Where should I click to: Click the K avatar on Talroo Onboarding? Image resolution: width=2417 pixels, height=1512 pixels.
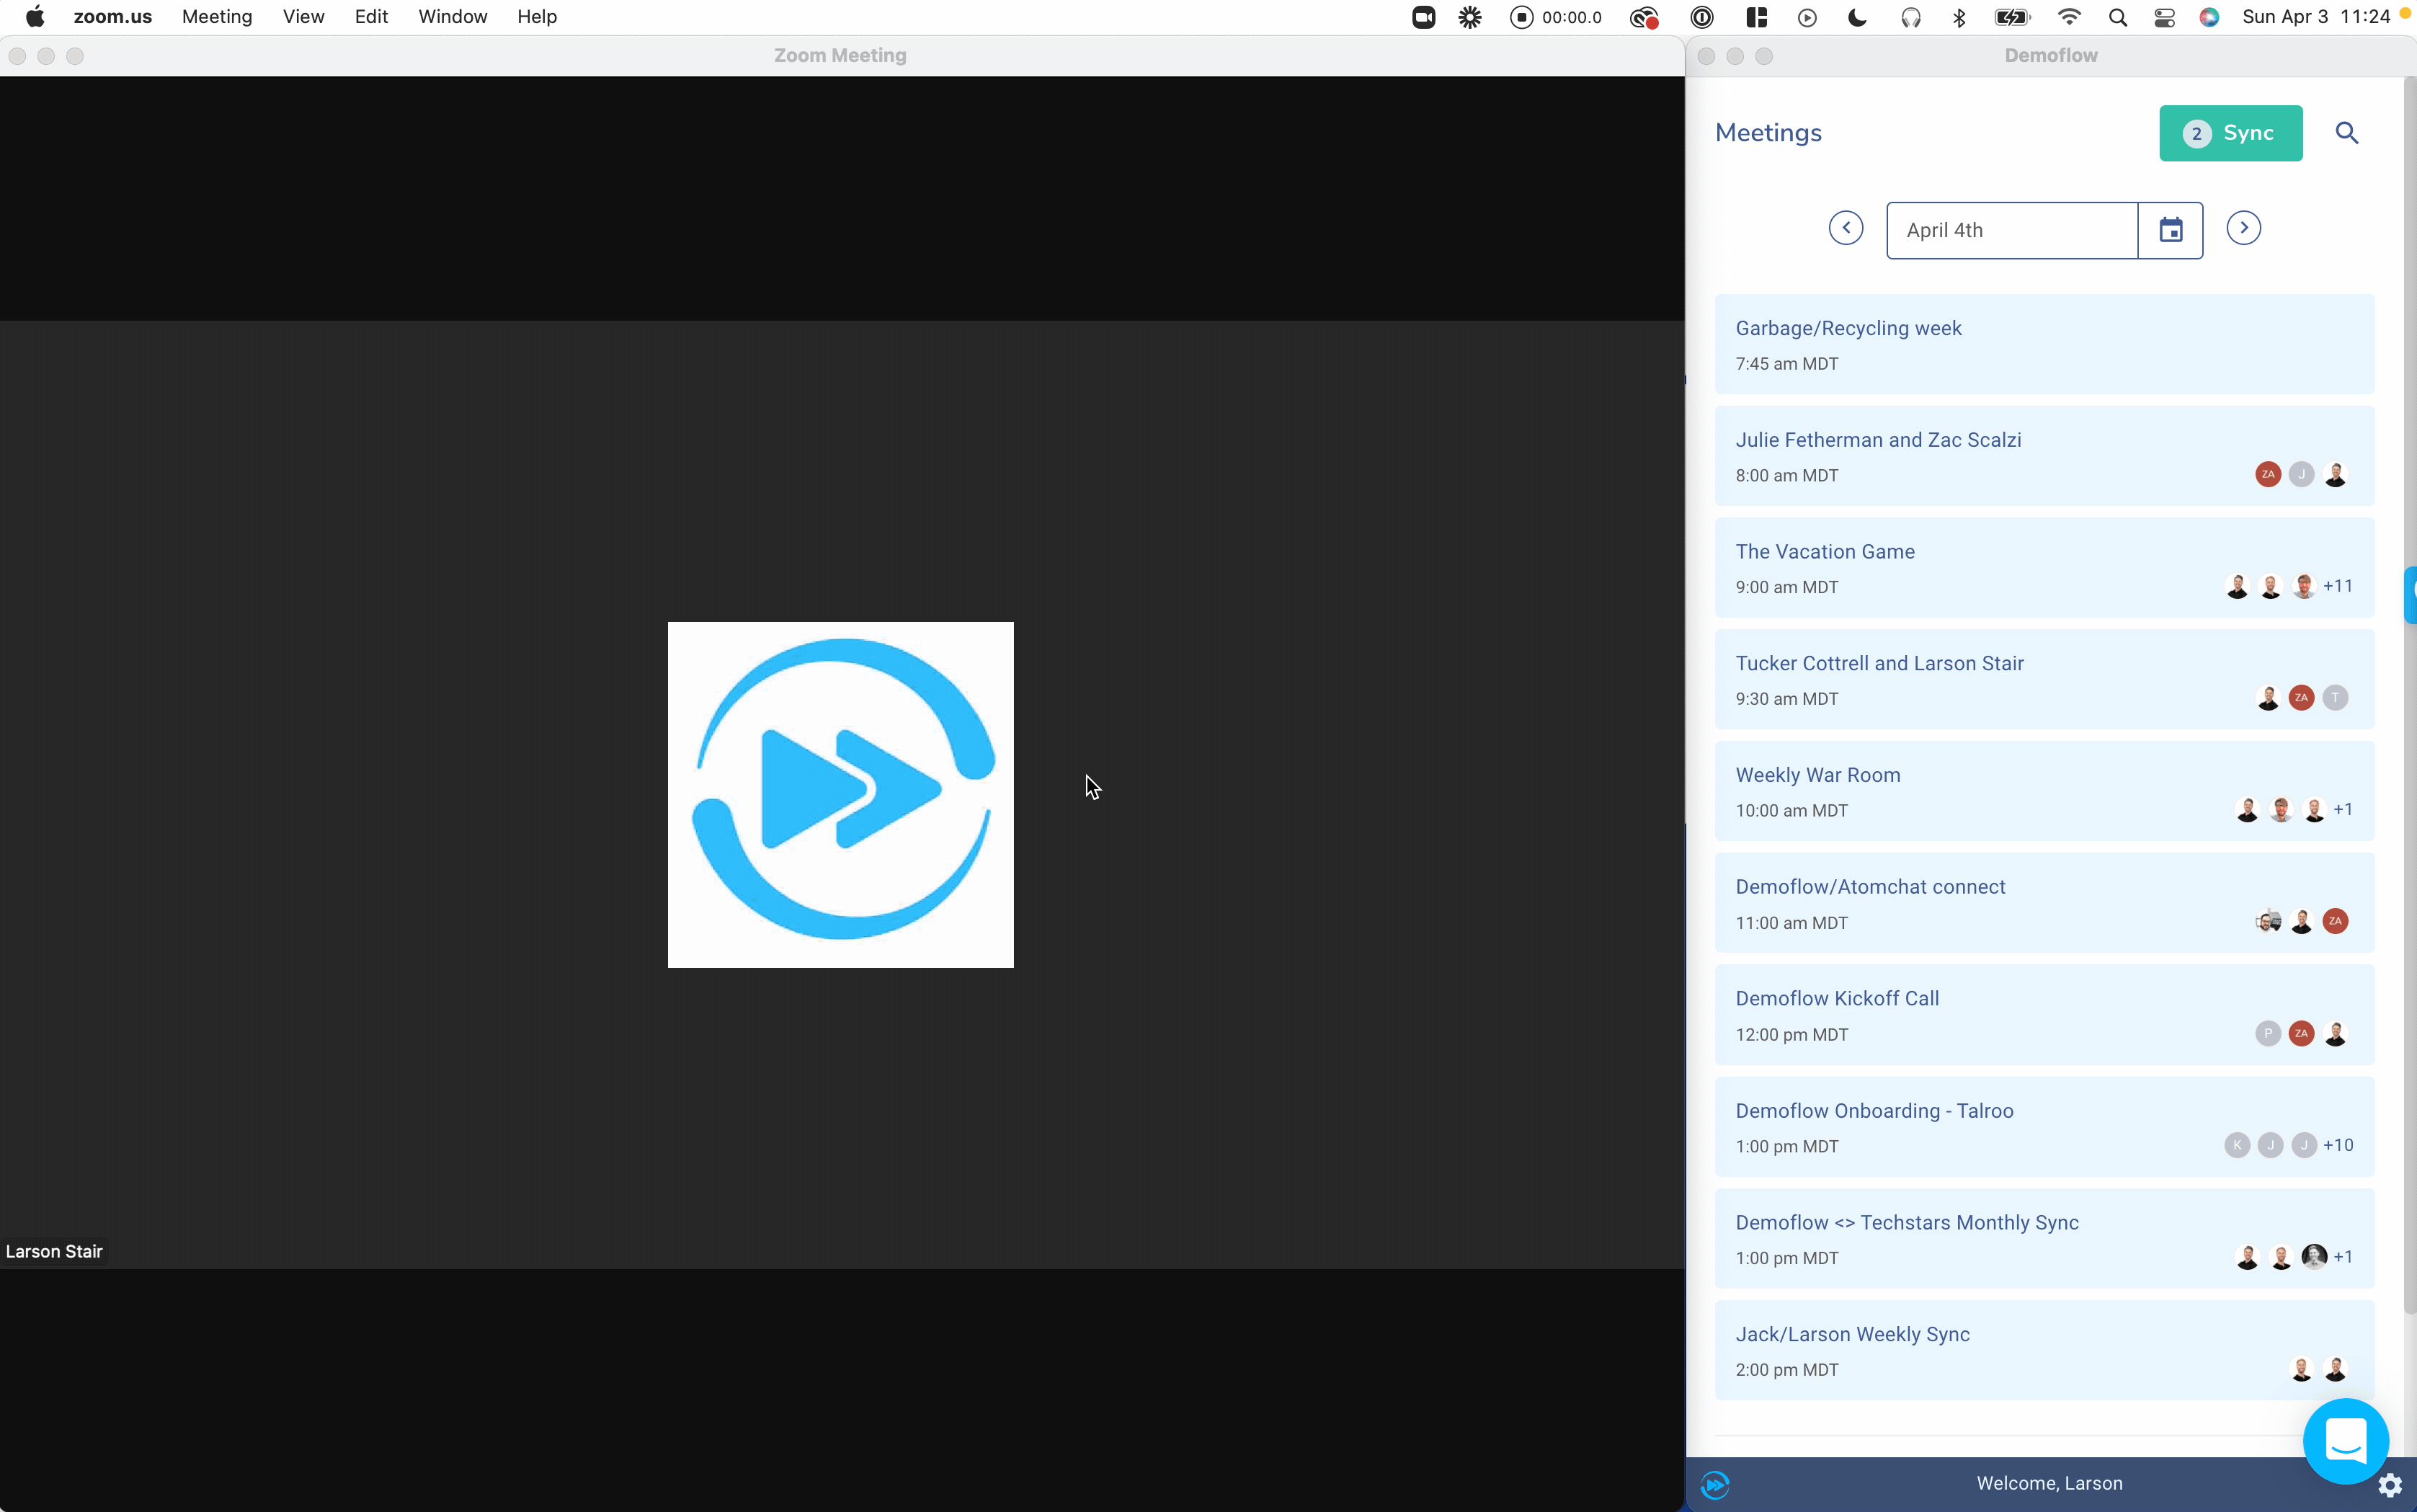pos(2237,1145)
